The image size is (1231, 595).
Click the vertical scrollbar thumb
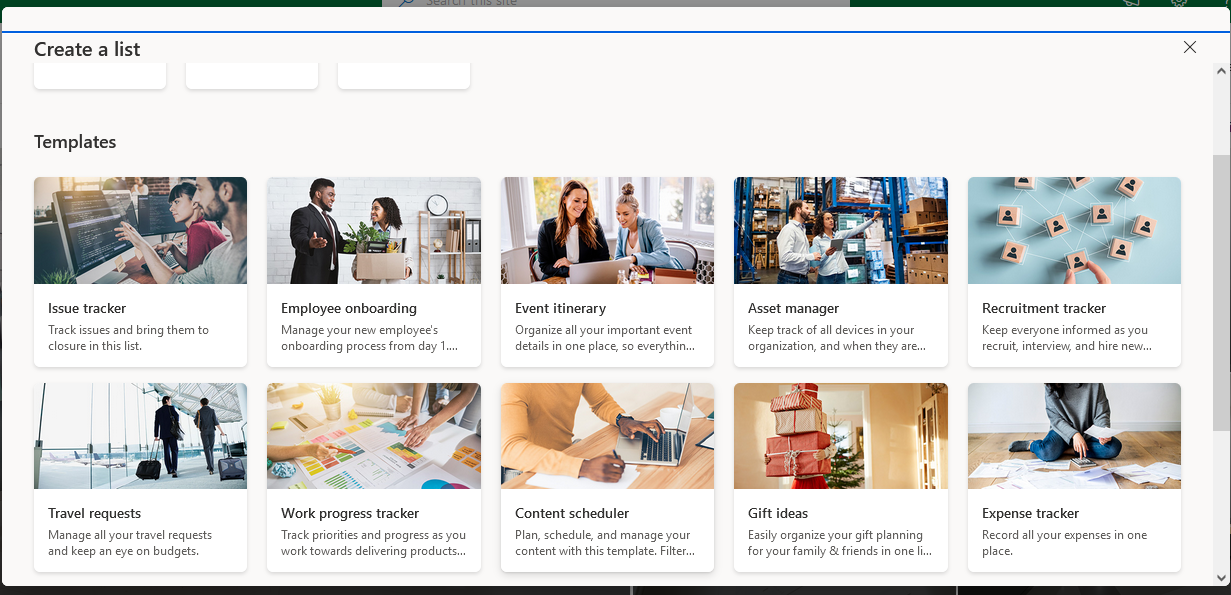(x=1220, y=290)
